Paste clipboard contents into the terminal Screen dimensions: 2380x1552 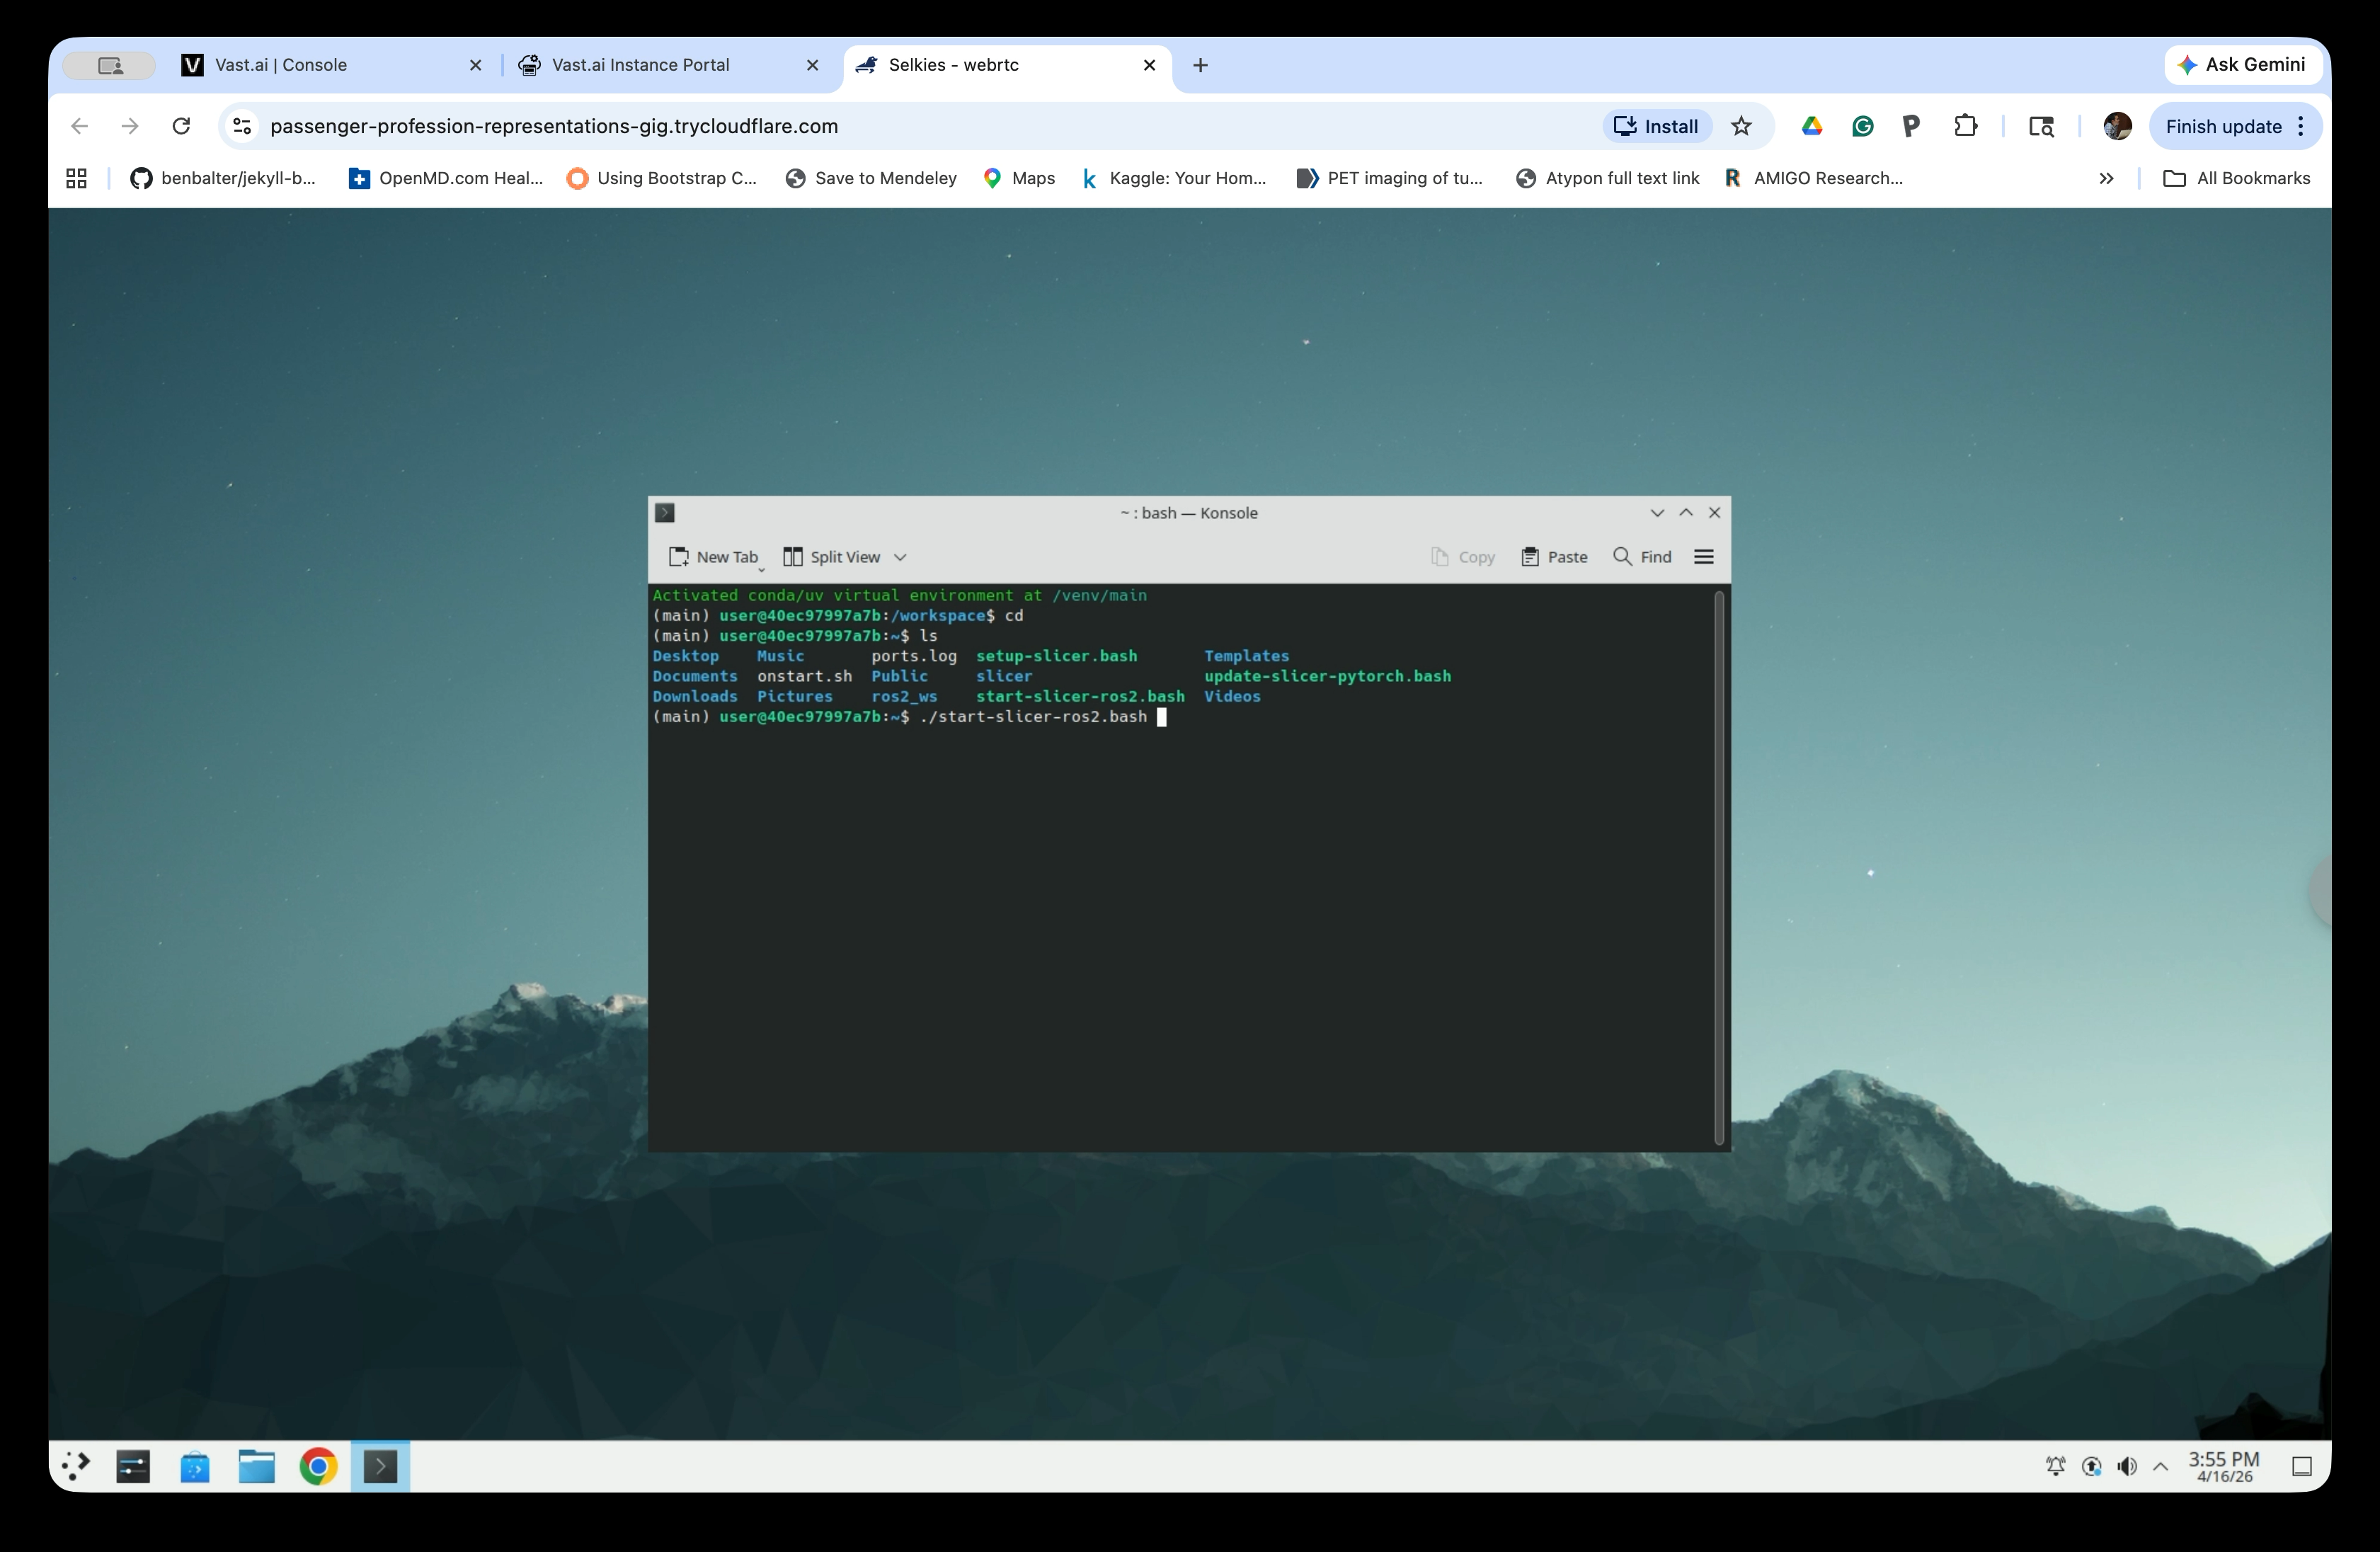[1554, 556]
